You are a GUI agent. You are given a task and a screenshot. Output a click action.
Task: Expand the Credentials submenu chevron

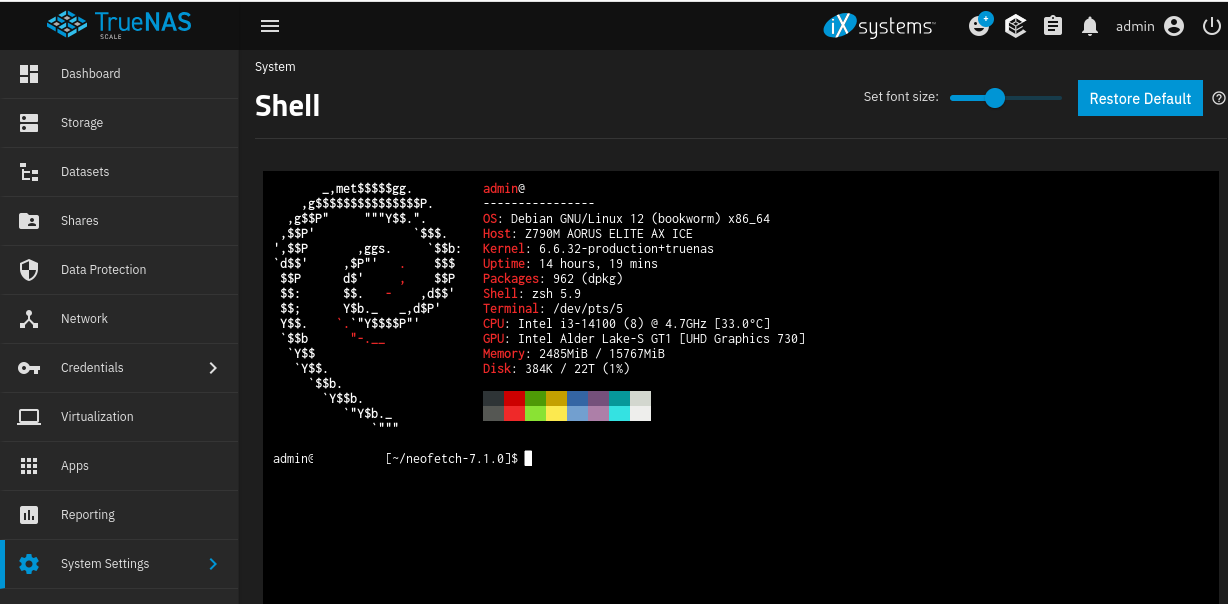213,367
